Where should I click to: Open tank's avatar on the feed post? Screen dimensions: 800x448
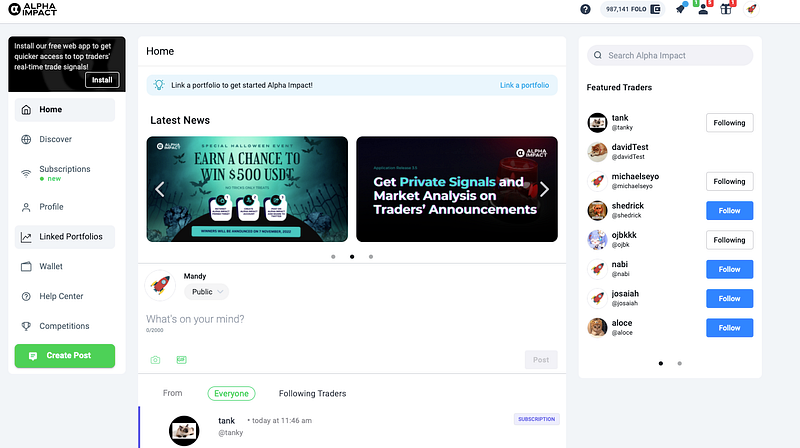point(184,431)
